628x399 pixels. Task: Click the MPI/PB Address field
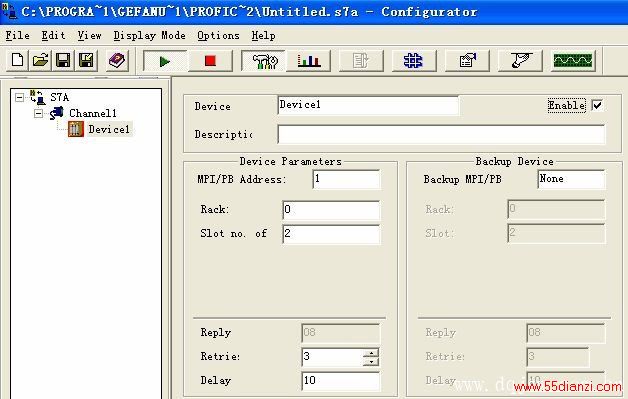pos(346,179)
